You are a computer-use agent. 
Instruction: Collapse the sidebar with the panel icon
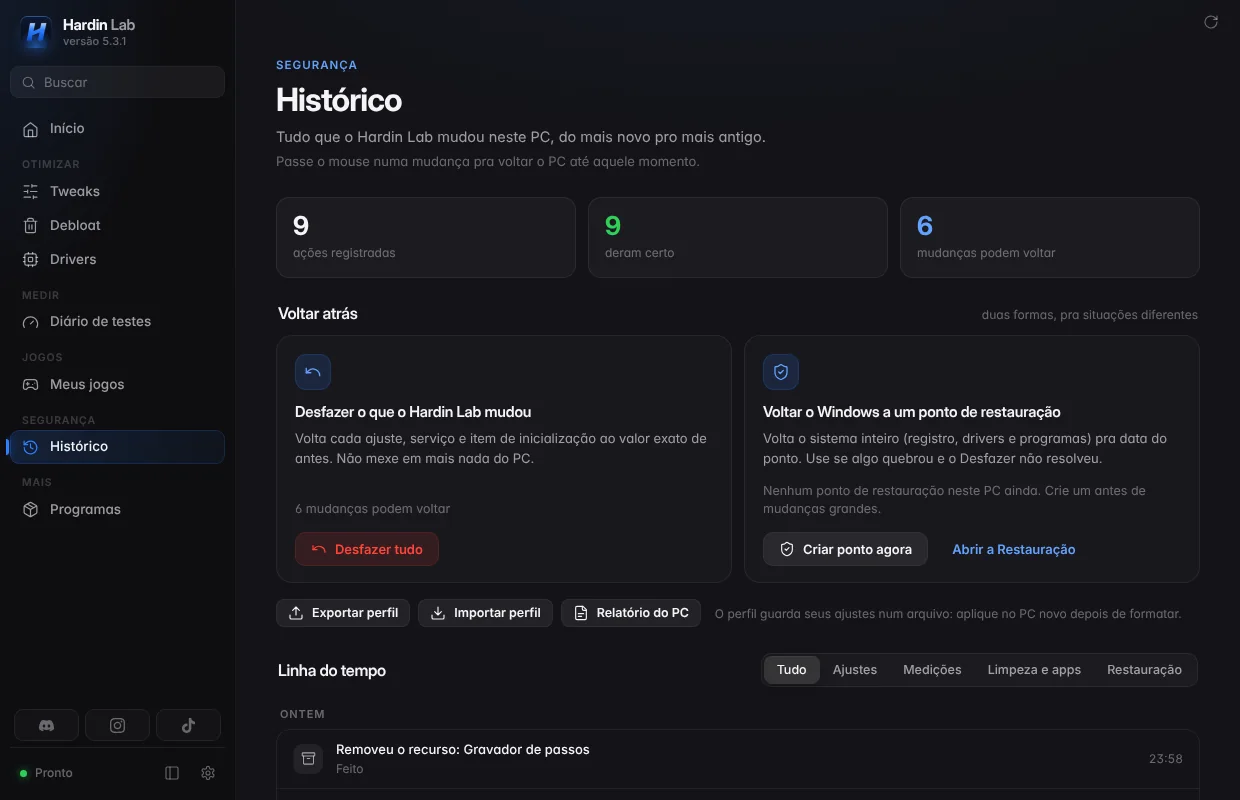tap(172, 773)
